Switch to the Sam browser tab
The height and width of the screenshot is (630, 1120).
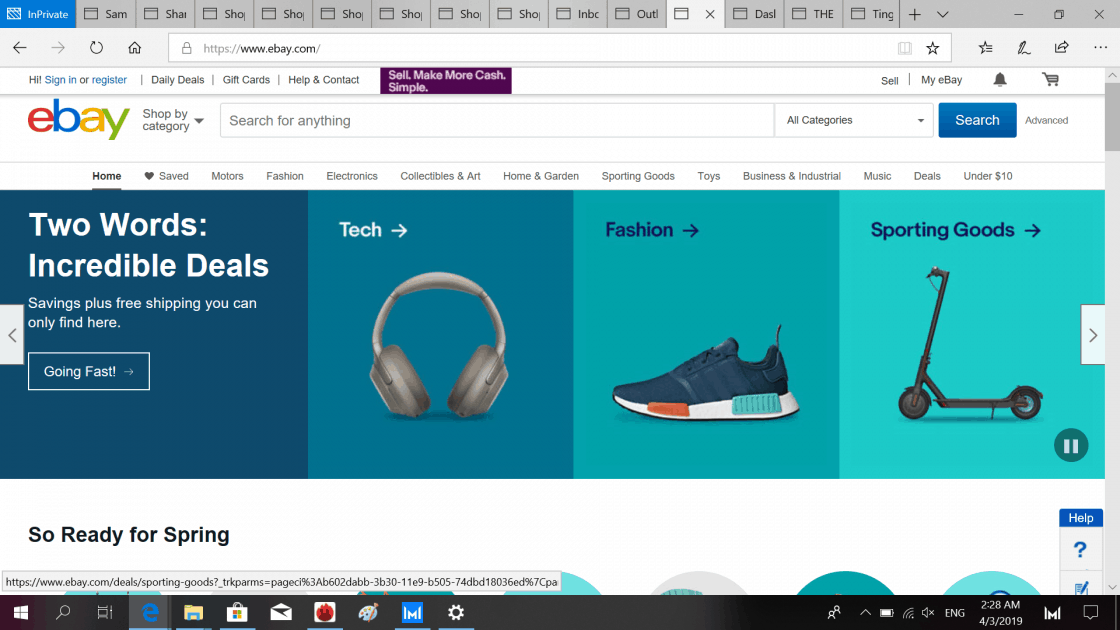(106, 14)
